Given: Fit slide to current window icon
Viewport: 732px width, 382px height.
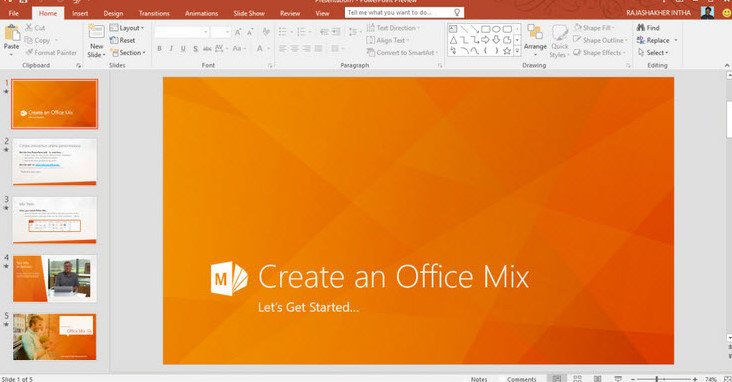Looking at the screenshot, I should (x=727, y=379).
